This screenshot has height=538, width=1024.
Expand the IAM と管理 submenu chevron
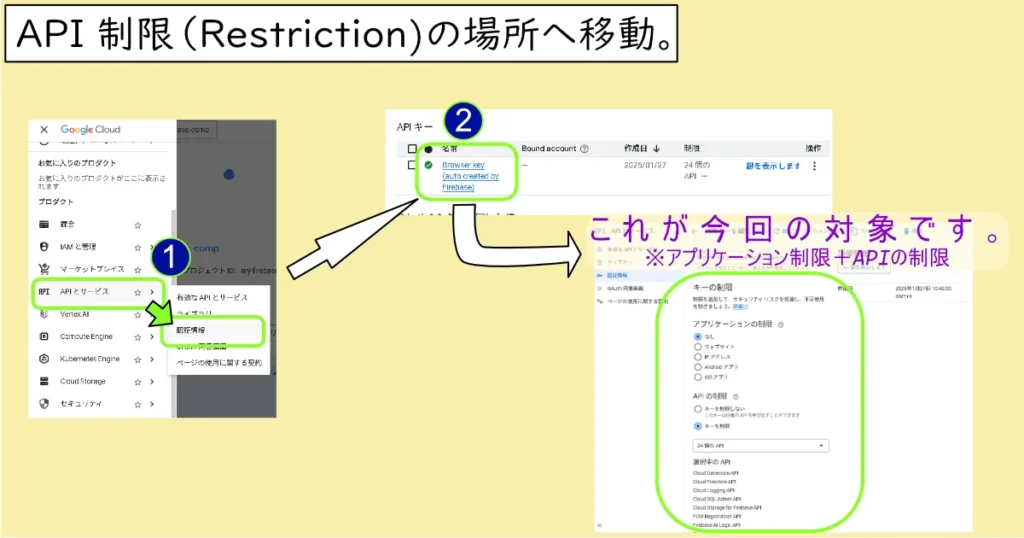click(x=152, y=247)
